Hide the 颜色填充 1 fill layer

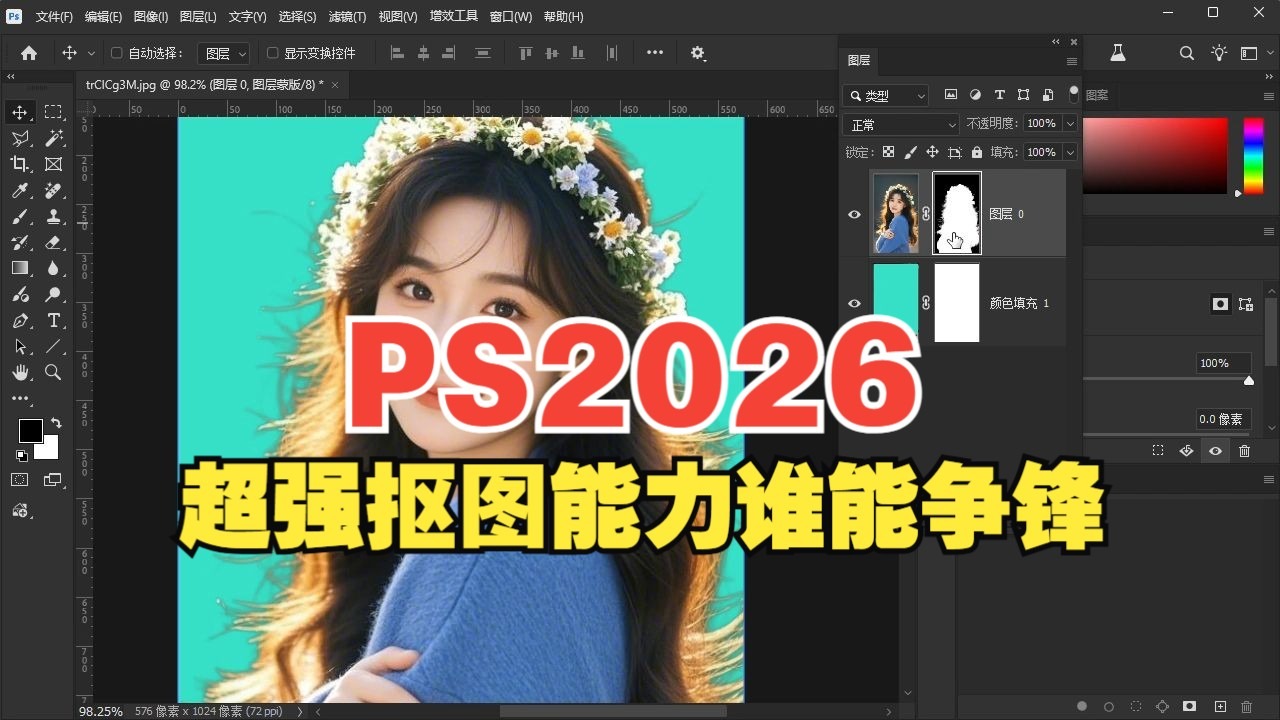(854, 303)
